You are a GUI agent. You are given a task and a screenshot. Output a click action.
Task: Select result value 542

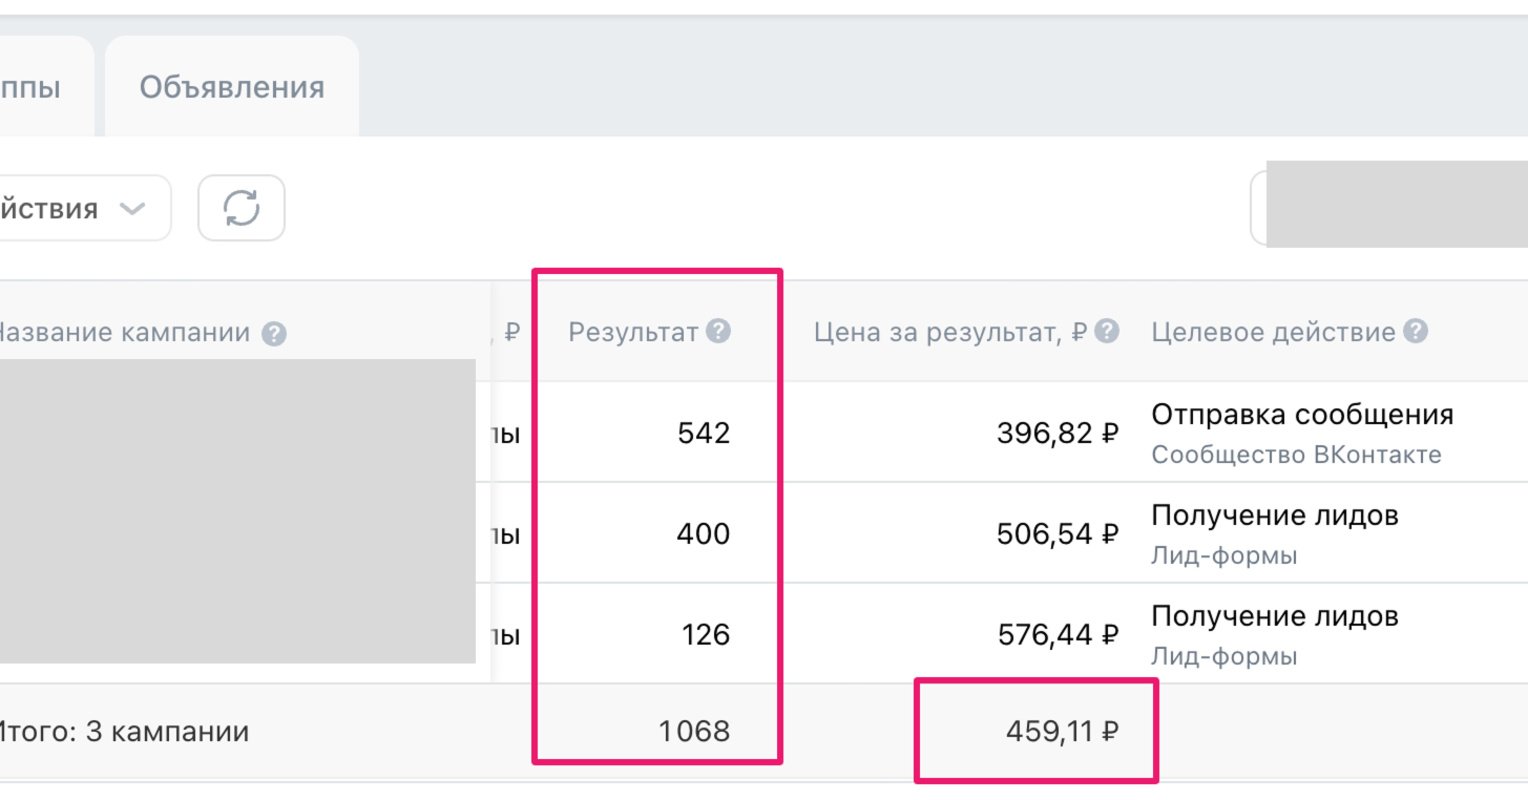coord(704,433)
